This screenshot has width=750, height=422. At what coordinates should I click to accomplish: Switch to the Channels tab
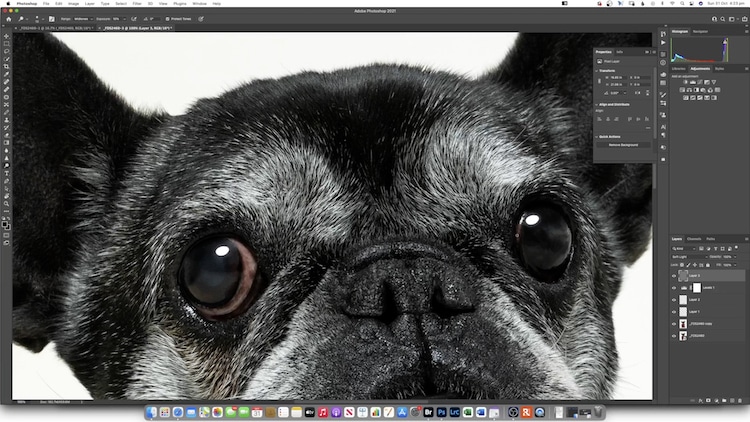click(694, 238)
